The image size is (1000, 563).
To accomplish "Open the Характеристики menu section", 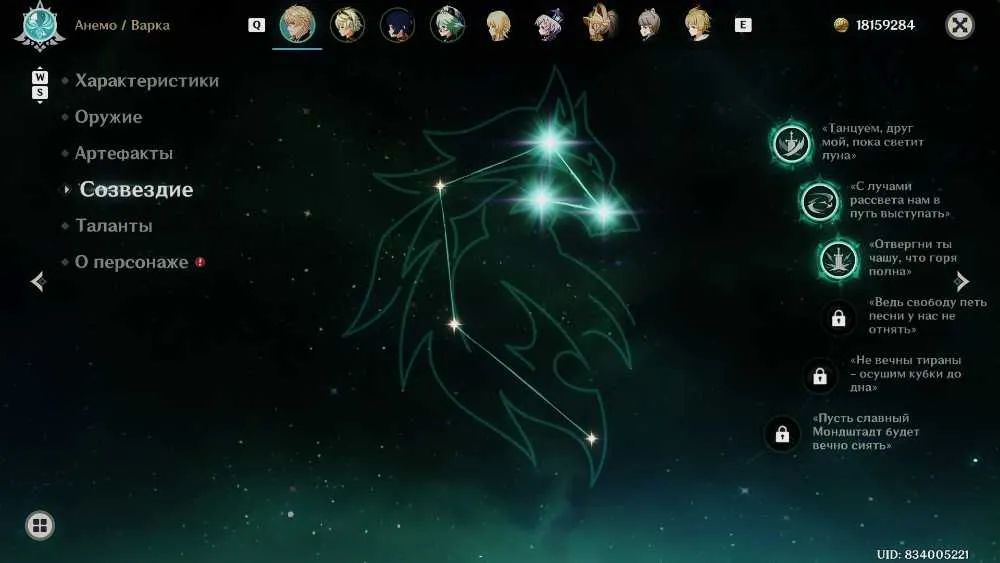I will (147, 81).
